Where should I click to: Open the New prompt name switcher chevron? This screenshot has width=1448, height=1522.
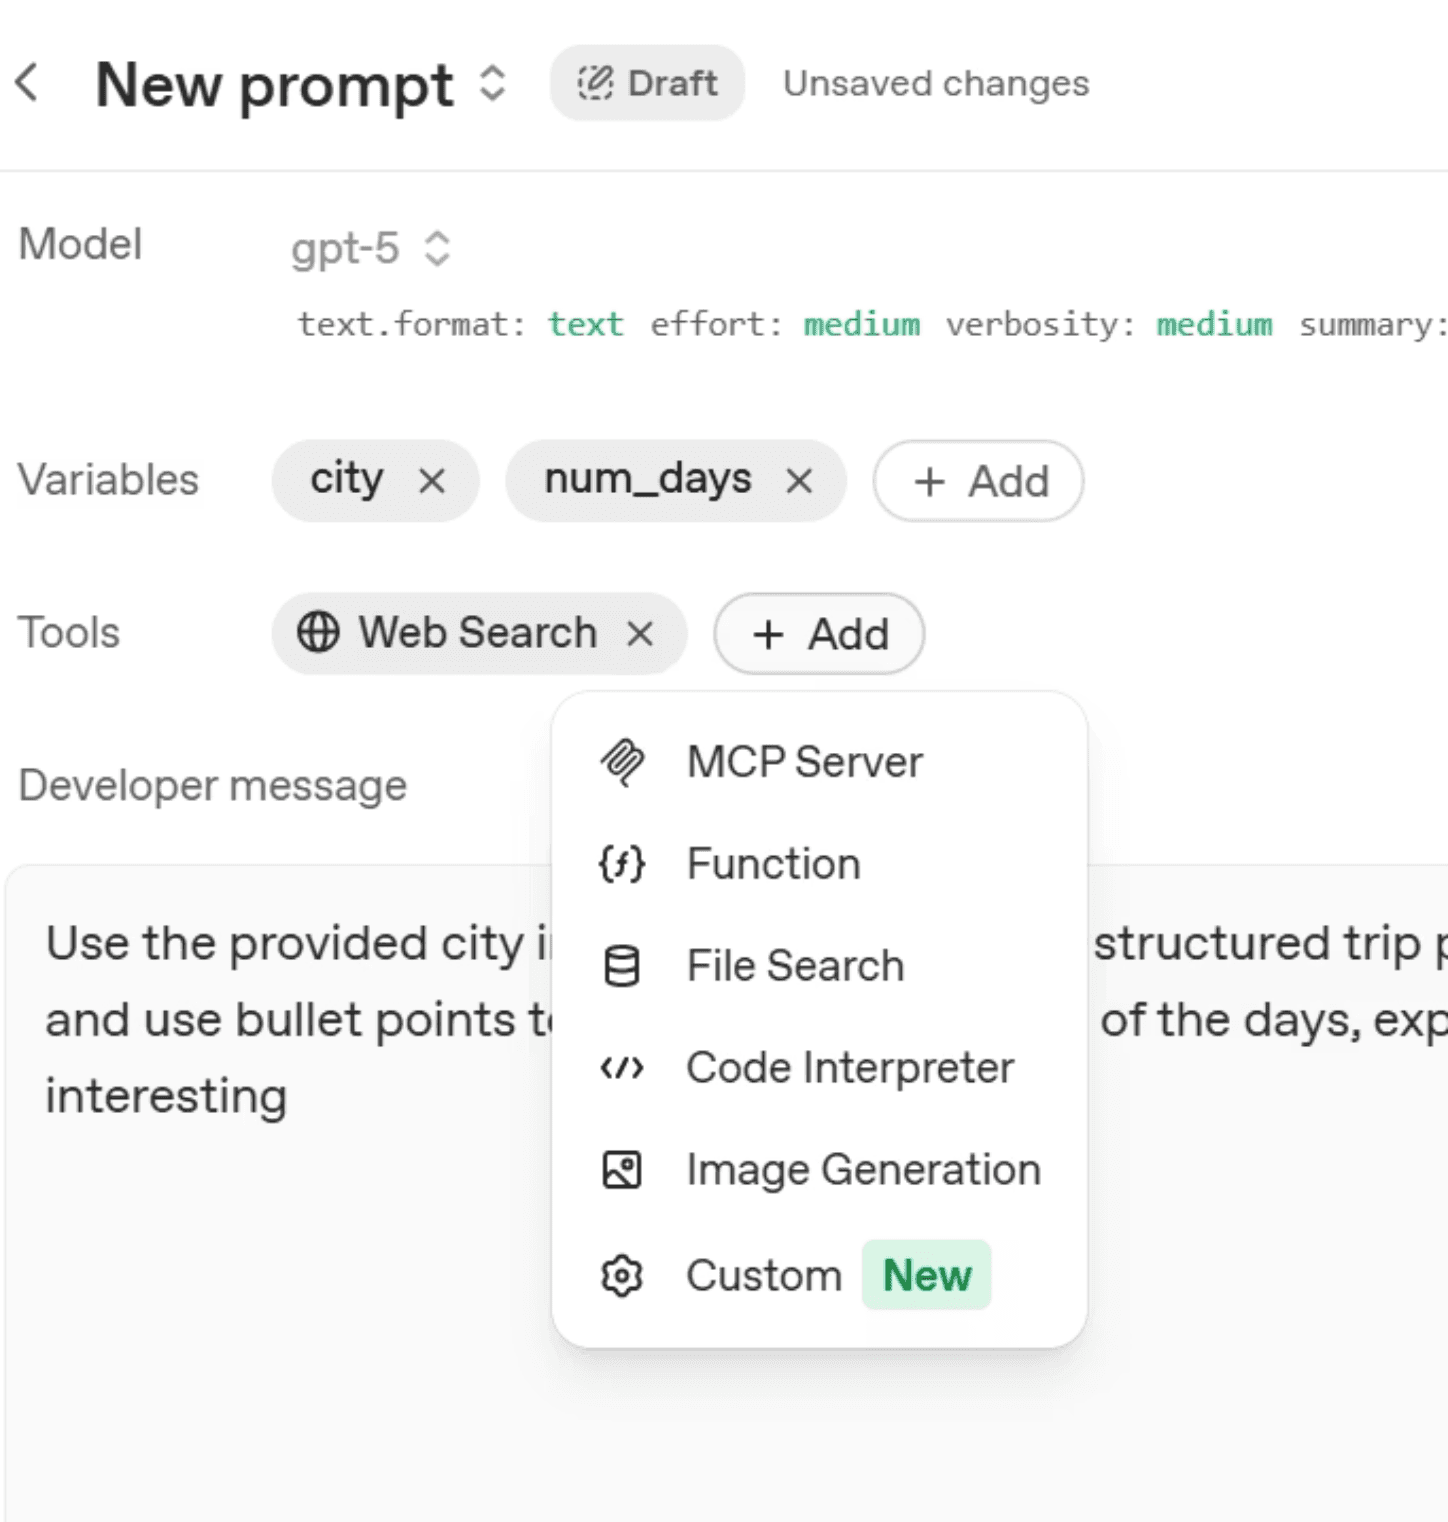coord(492,84)
